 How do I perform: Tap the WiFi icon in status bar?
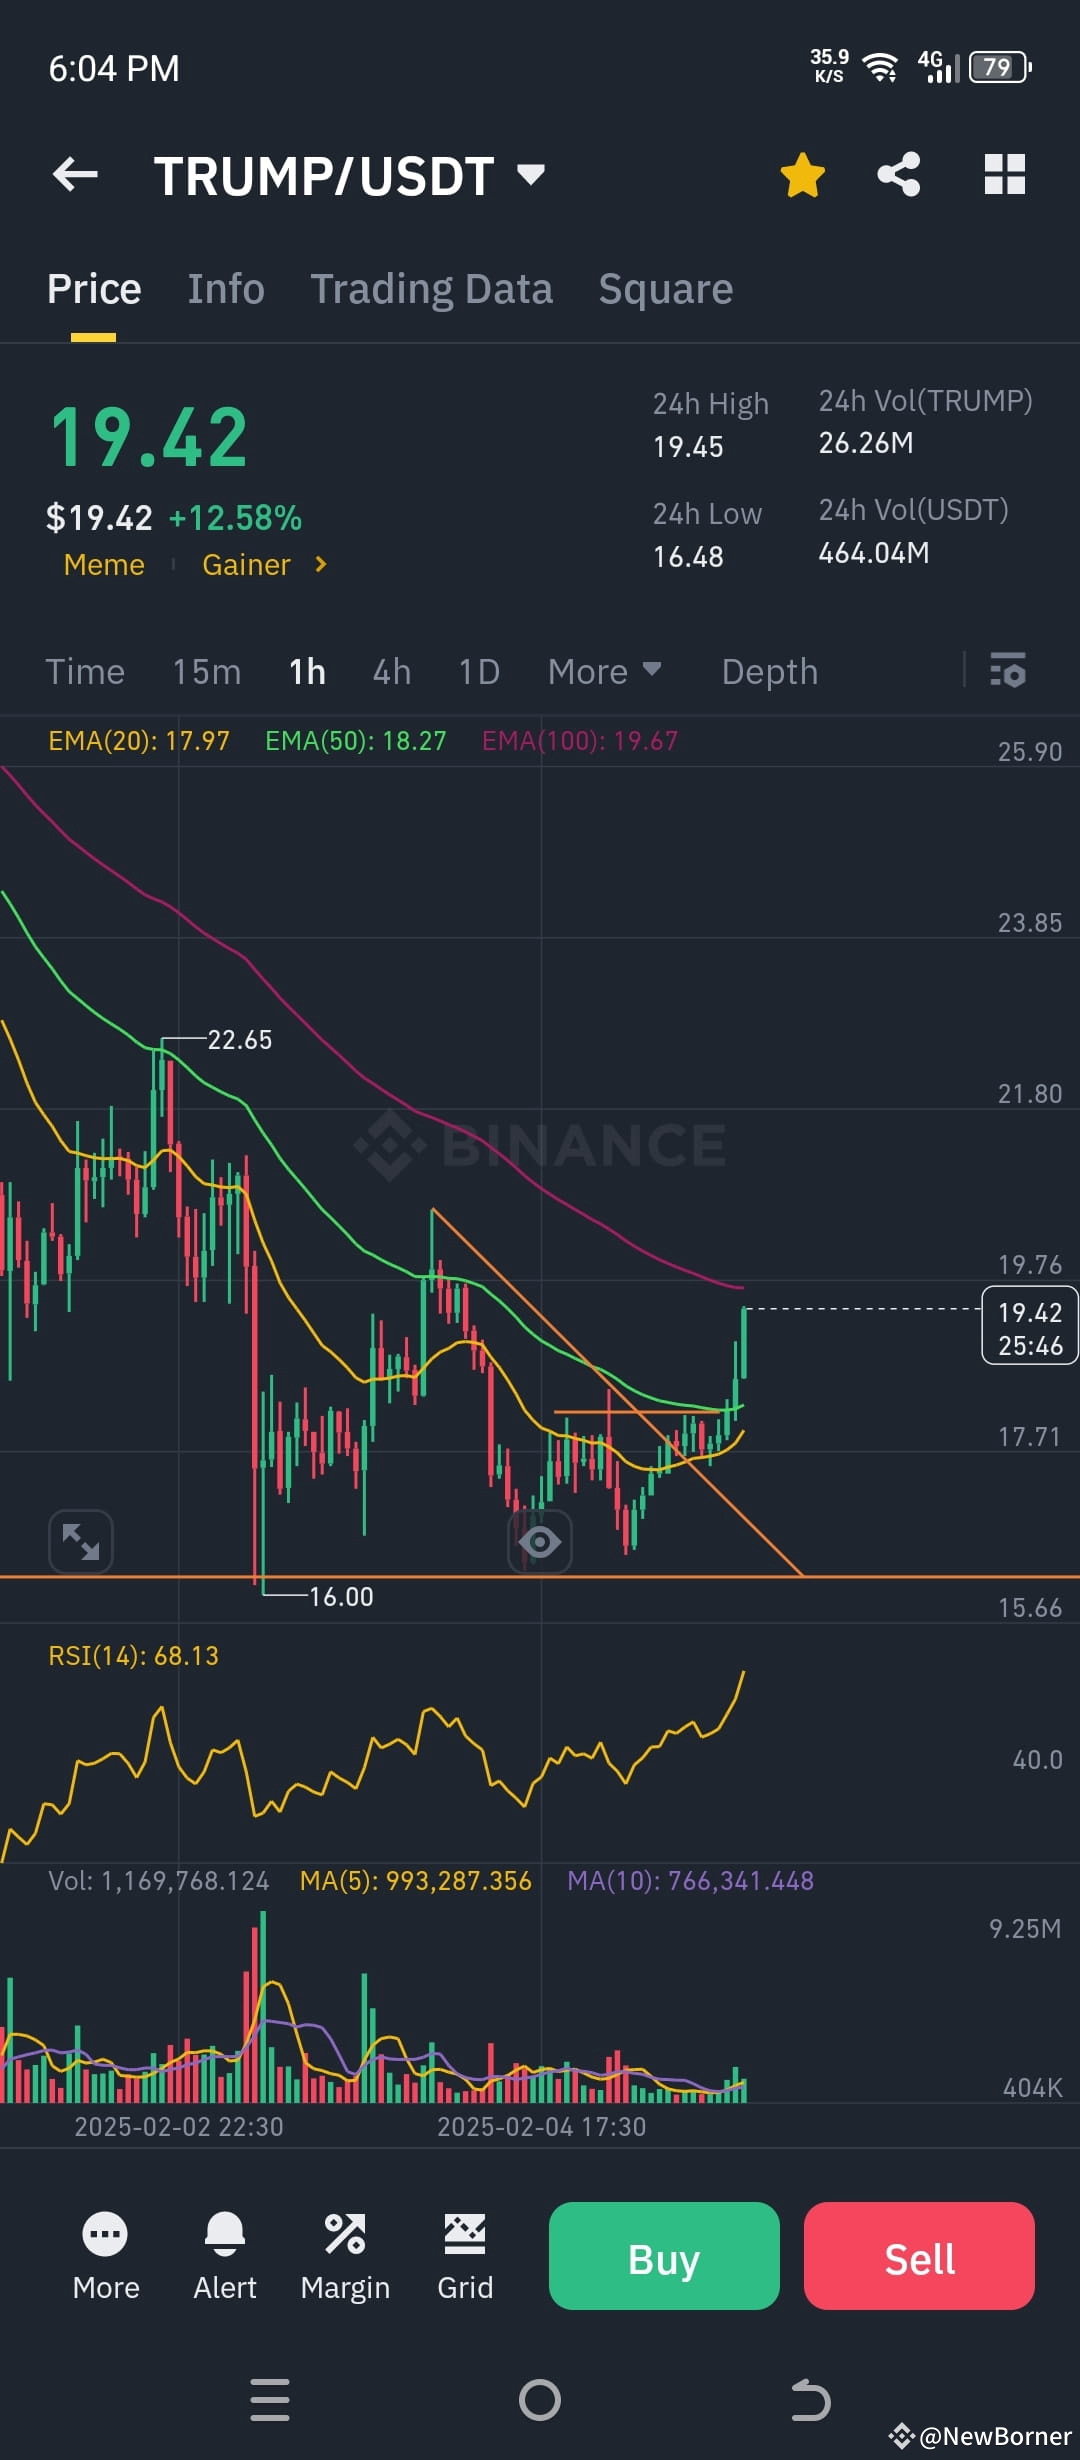880,67
